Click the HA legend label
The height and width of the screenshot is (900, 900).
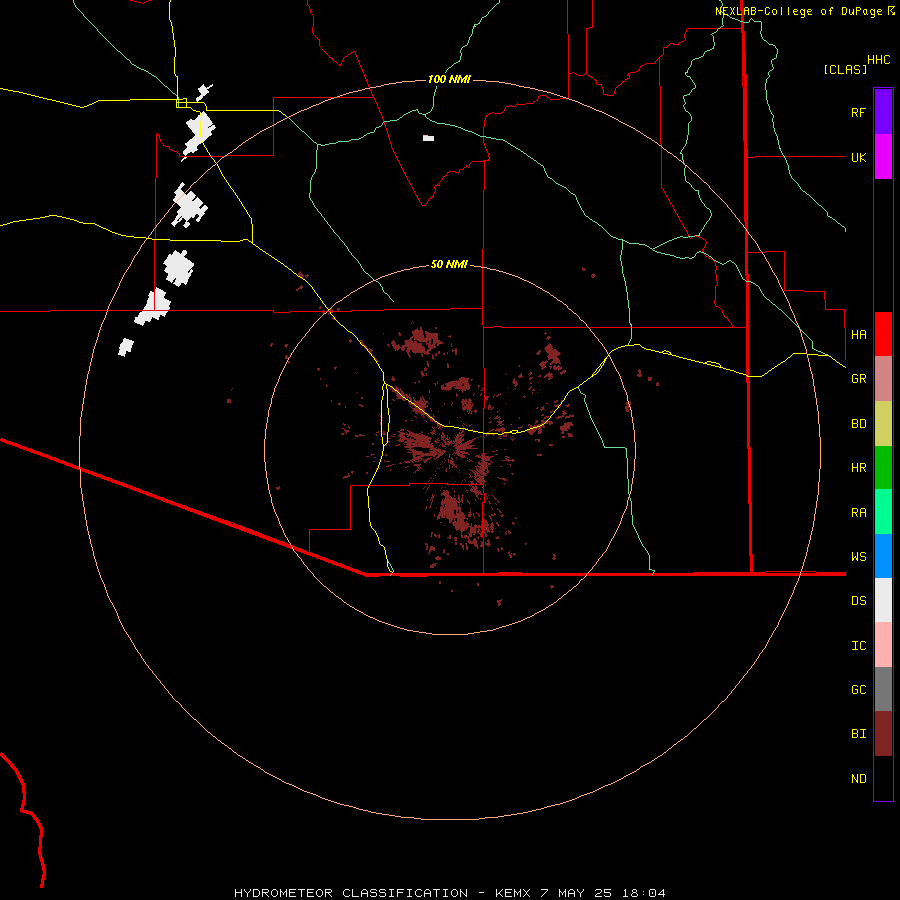click(858, 335)
